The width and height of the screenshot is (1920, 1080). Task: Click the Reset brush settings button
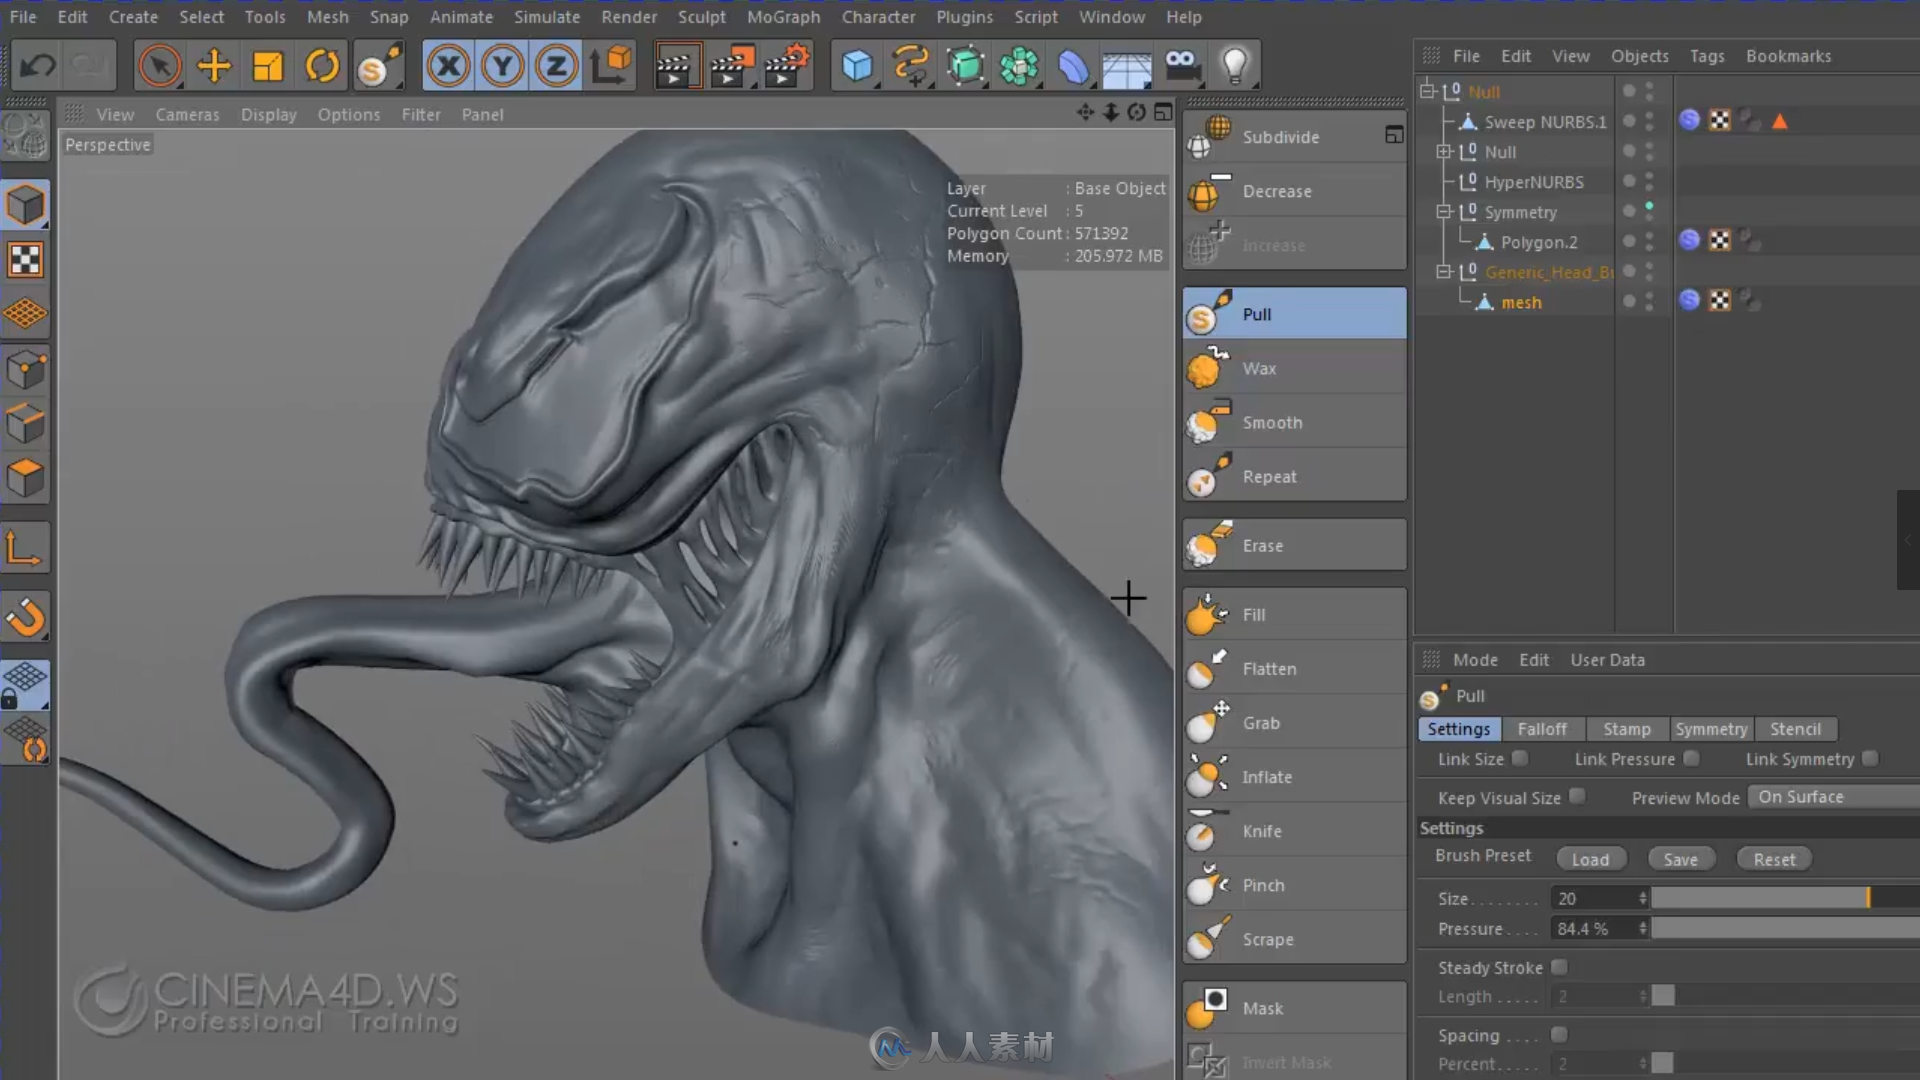(x=1775, y=858)
